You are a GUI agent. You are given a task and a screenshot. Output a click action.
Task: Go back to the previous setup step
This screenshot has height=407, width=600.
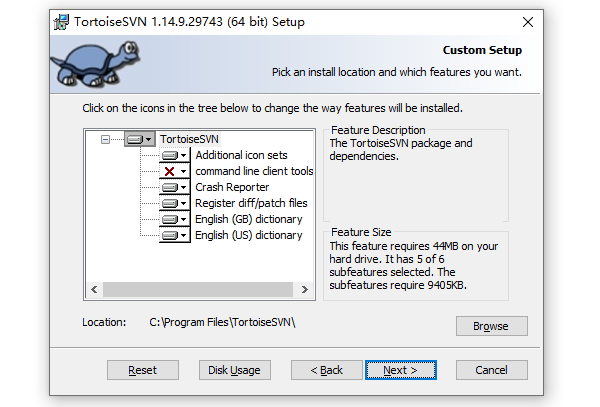pyautogui.click(x=326, y=370)
